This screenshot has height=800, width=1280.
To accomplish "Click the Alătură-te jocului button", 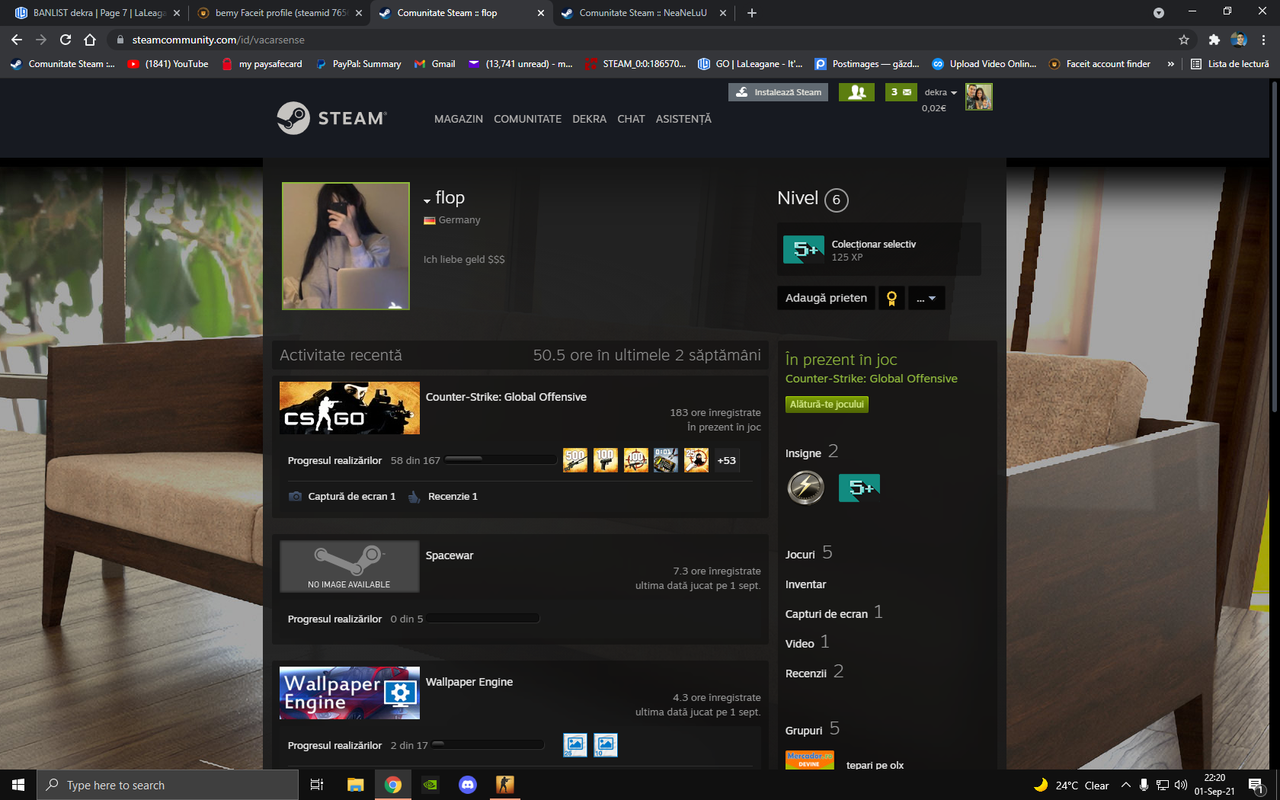I will click(827, 404).
